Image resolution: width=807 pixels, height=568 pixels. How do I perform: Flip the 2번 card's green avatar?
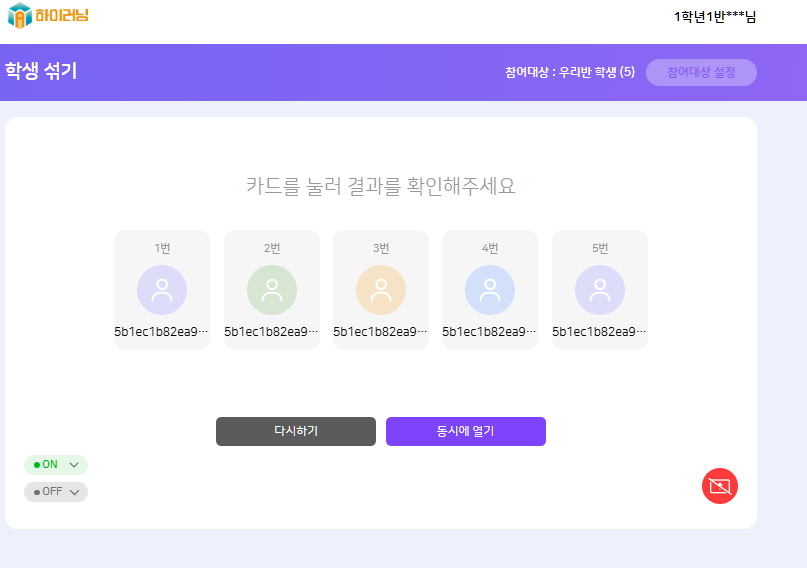tap(272, 290)
